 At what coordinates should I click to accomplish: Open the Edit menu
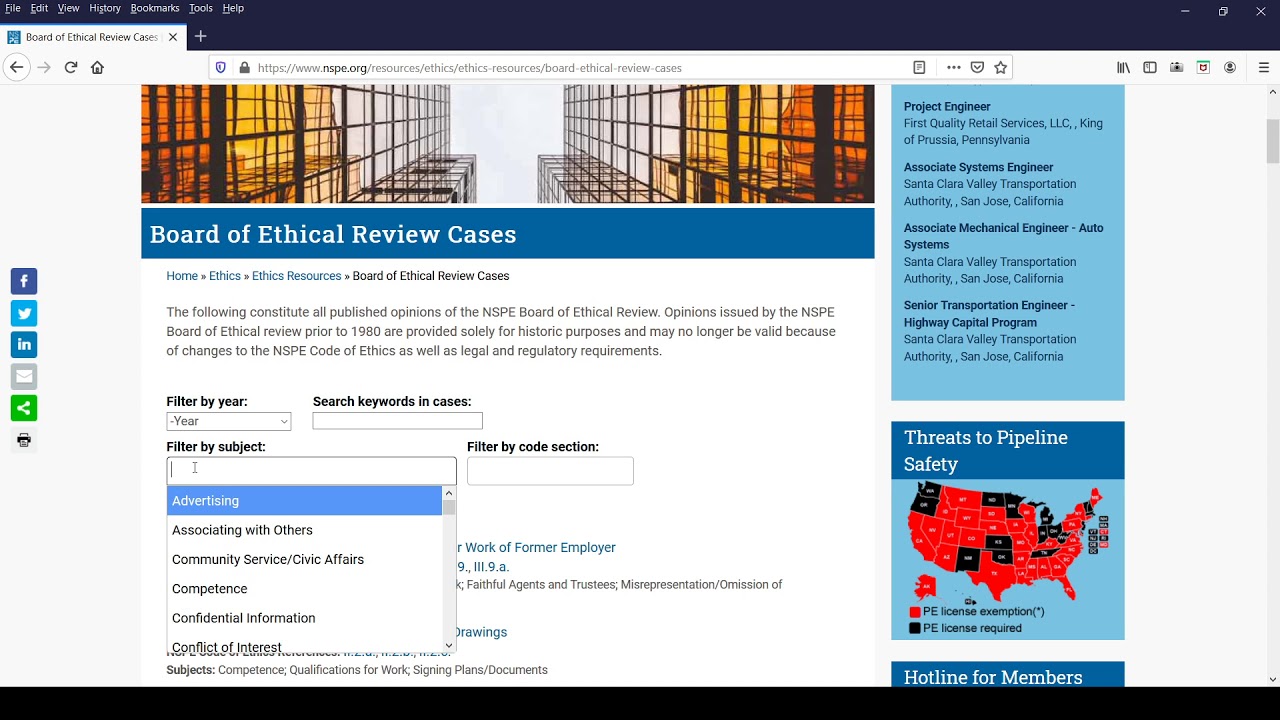coord(39,8)
